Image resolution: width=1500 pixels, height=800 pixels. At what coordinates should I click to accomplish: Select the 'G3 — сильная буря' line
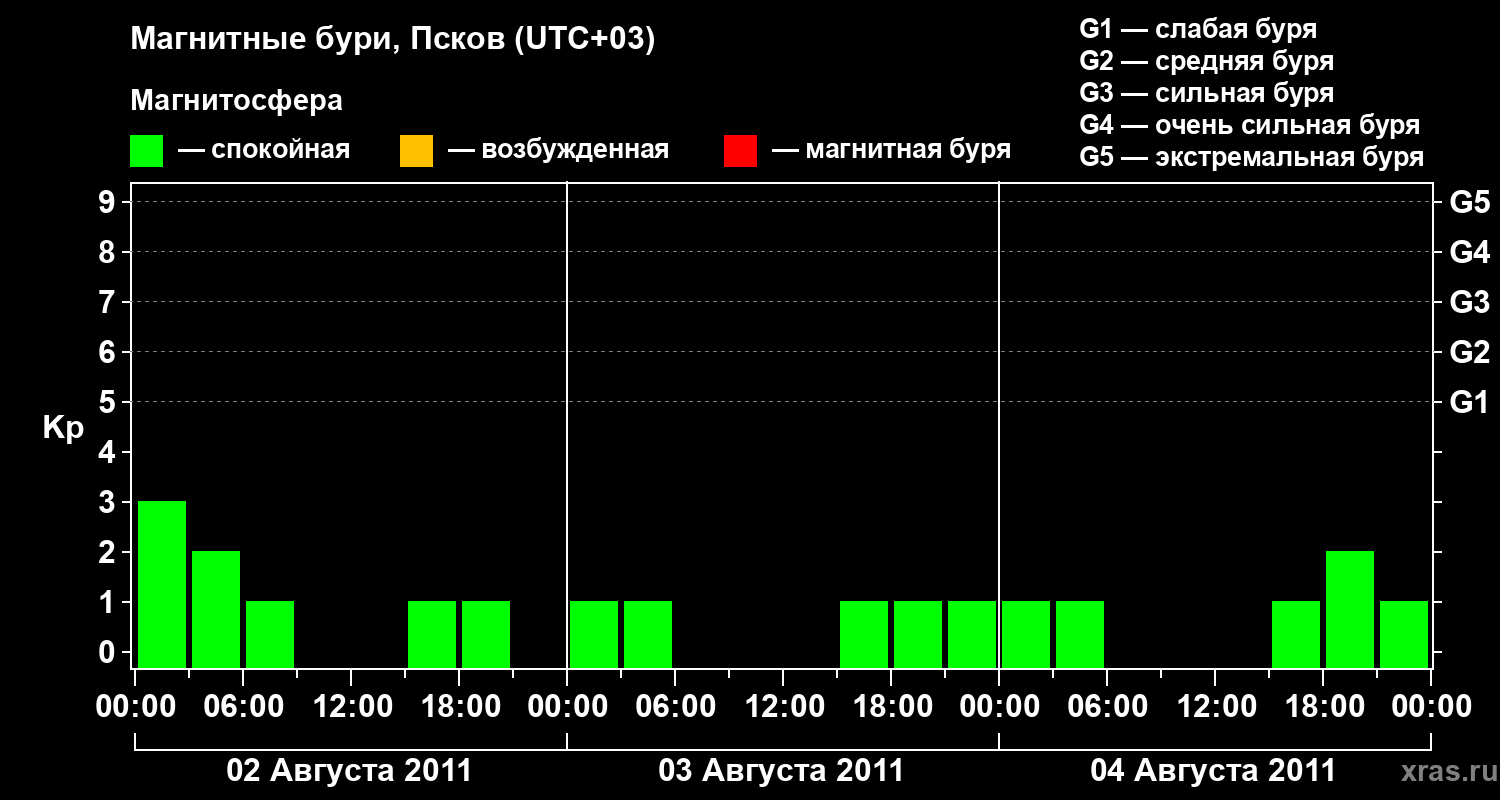coord(1207,93)
